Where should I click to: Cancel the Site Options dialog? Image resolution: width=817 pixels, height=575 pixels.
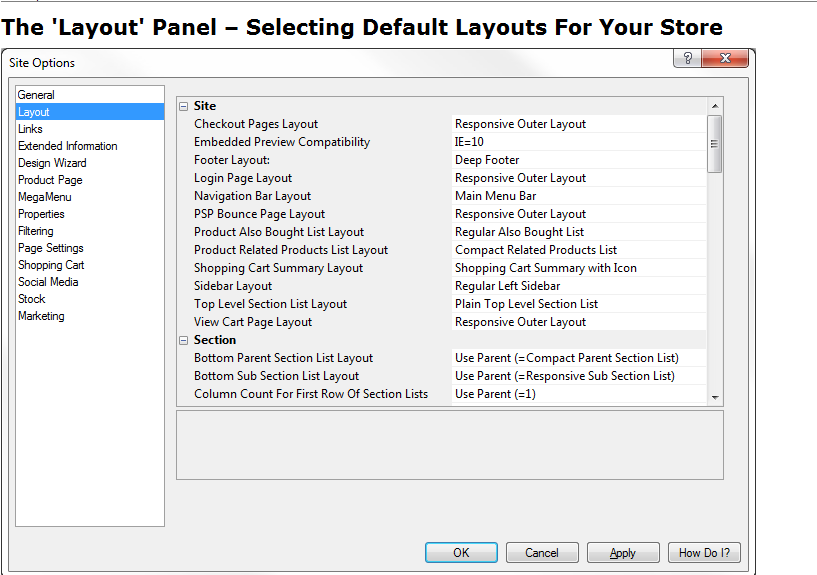(542, 553)
